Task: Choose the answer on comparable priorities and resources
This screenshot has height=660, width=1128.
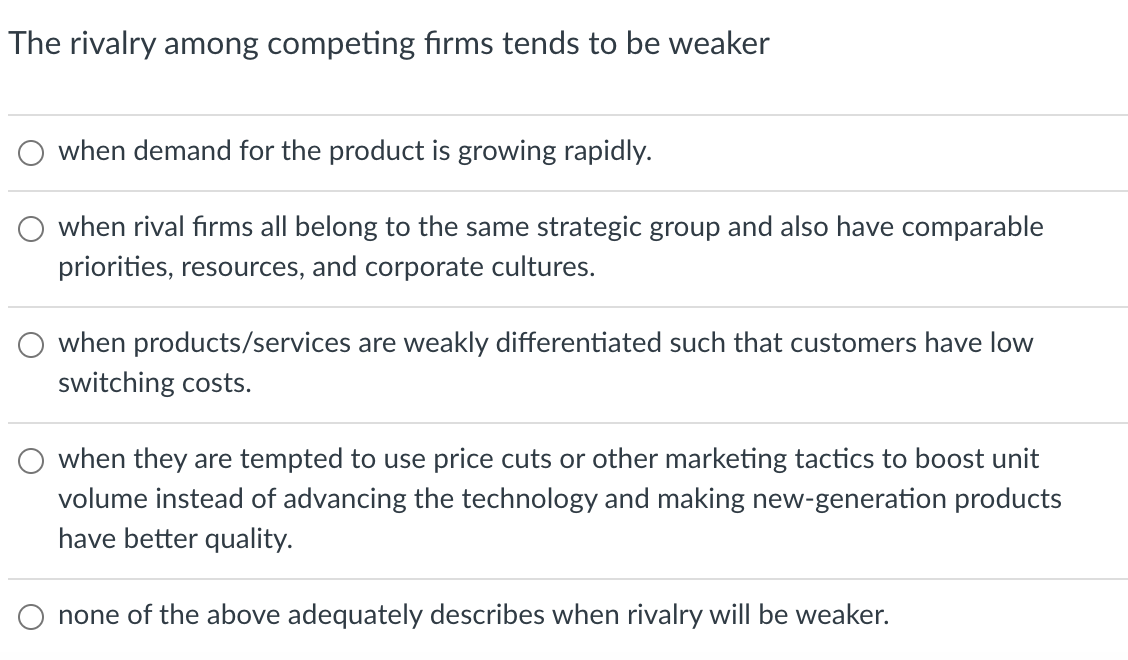Action: pyautogui.click(x=30, y=228)
